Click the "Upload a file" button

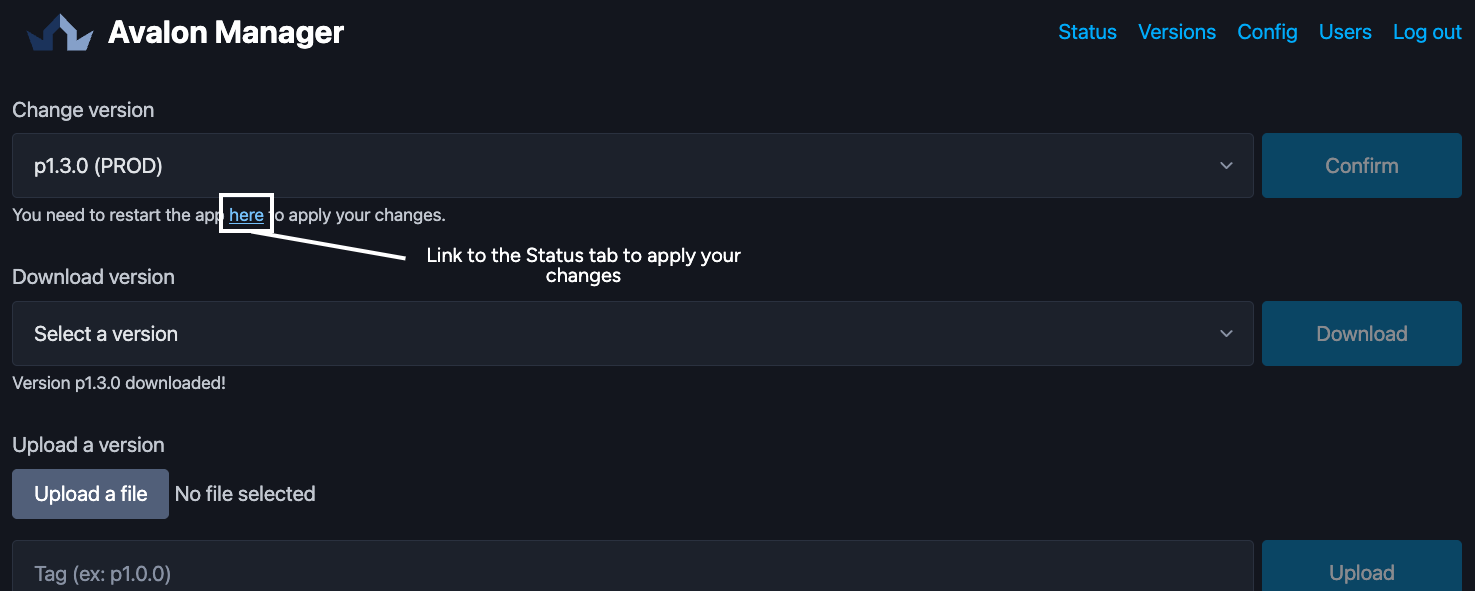(x=90, y=494)
